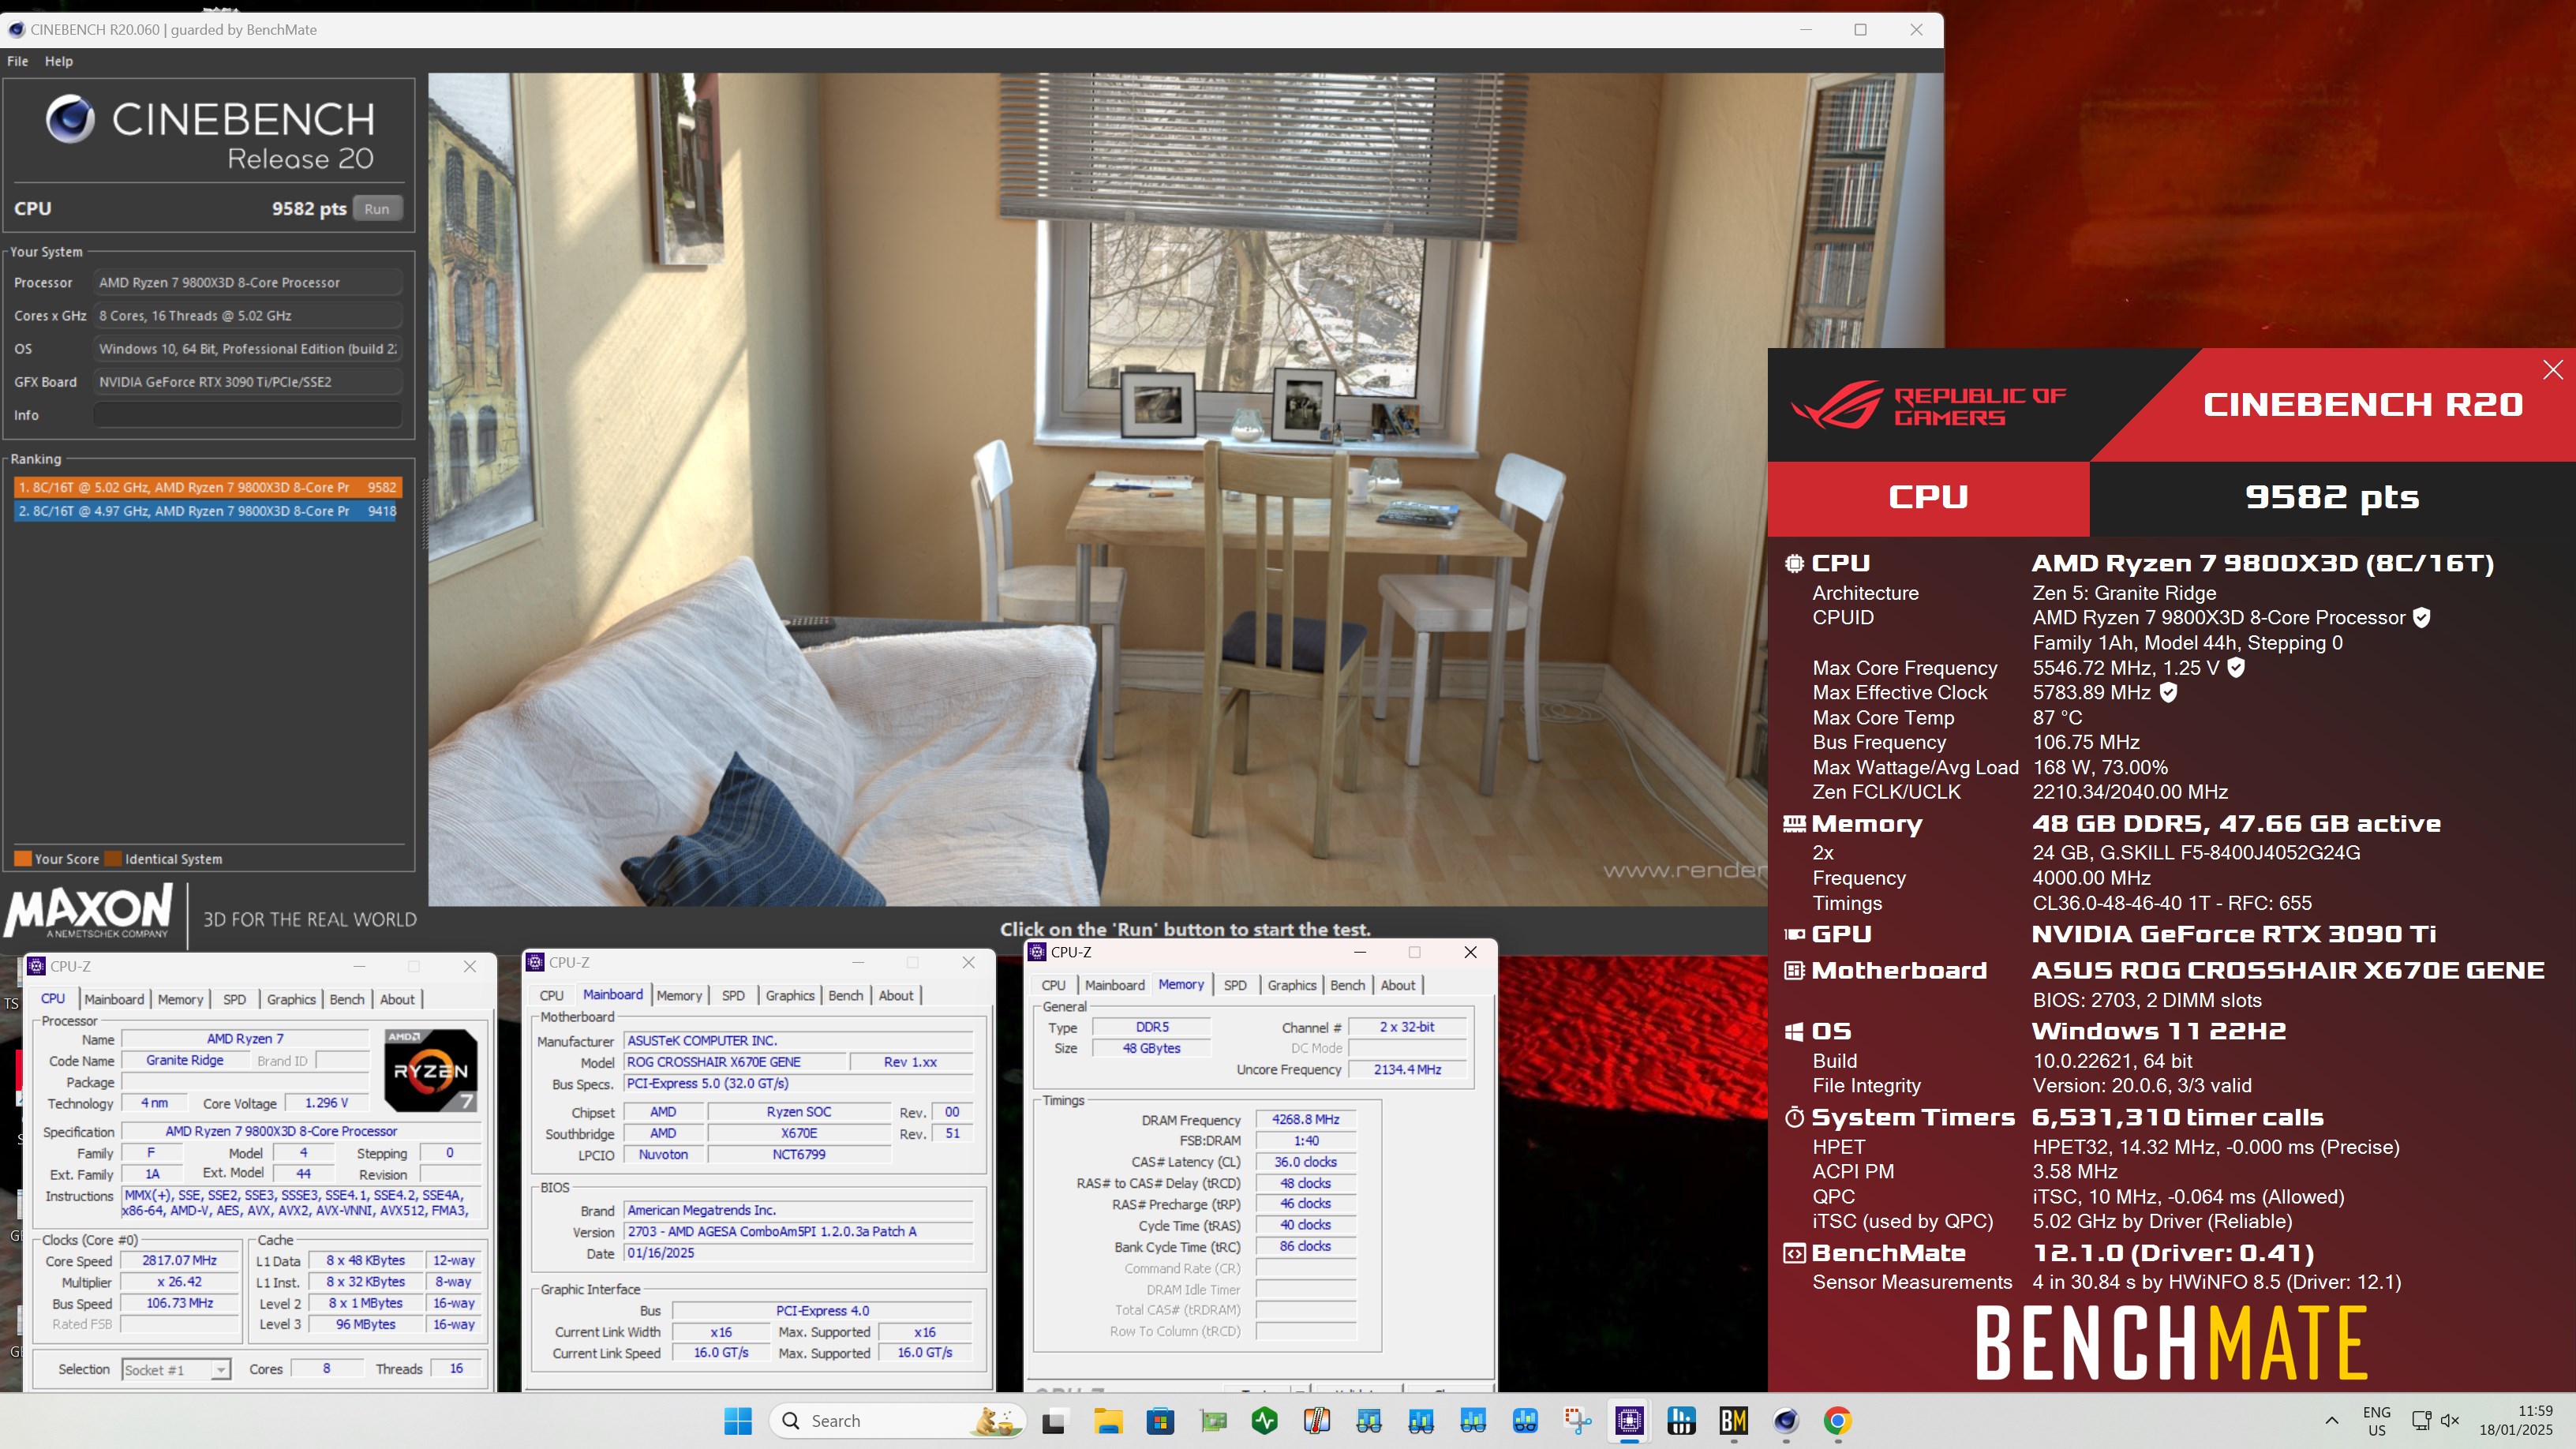Open SPD tab in the CPU-Z CPU window
This screenshot has height=1449, width=2576.
coord(234,999)
